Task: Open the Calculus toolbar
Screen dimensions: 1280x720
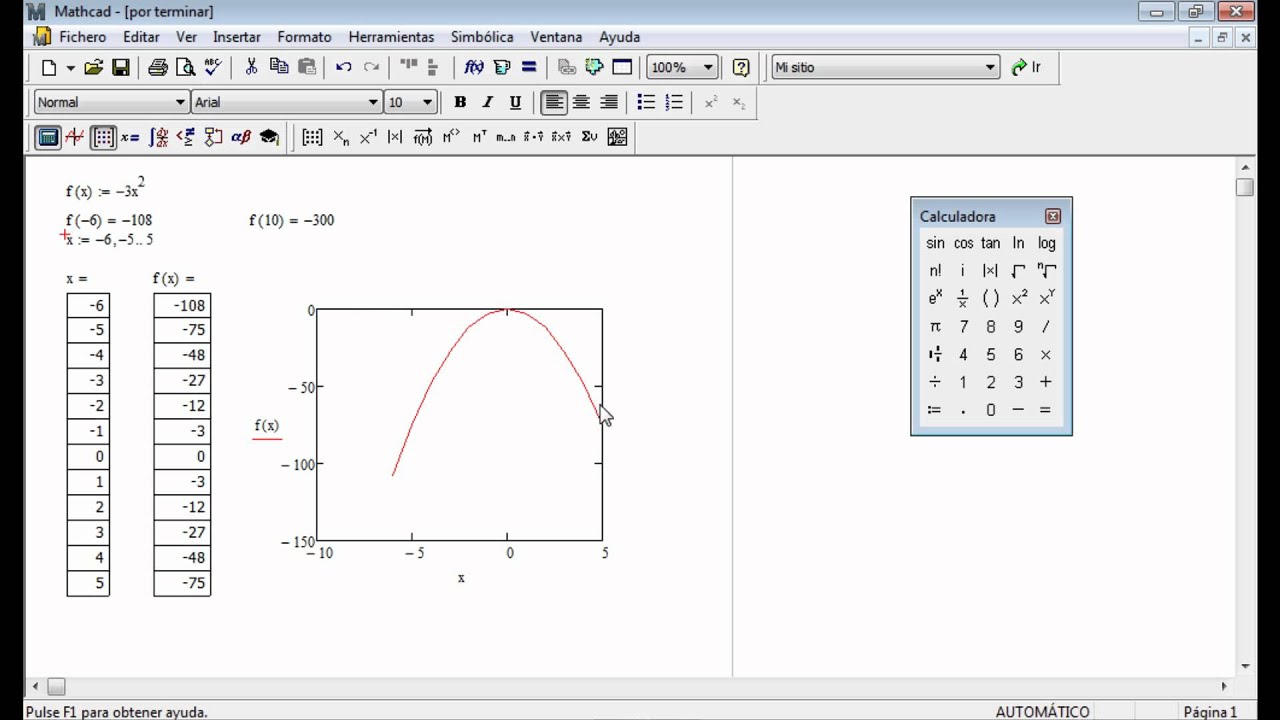Action: pyautogui.click(x=158, y=137)
